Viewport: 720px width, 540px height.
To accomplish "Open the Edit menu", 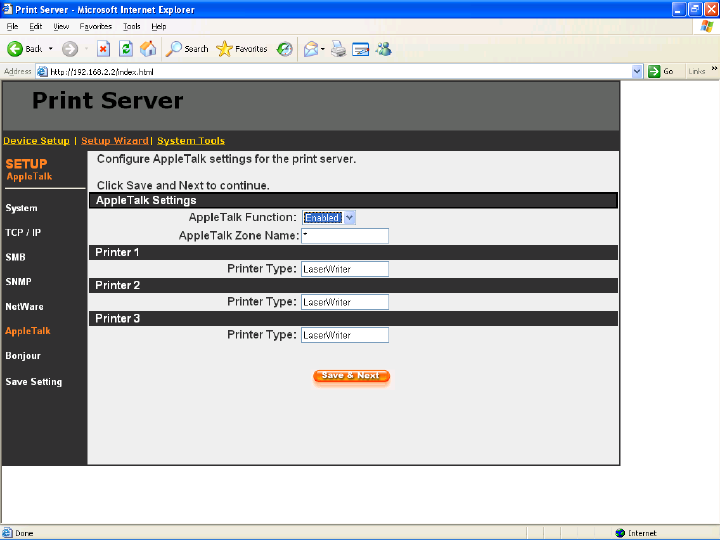I will pyautogui.click(x=35, y=26).
